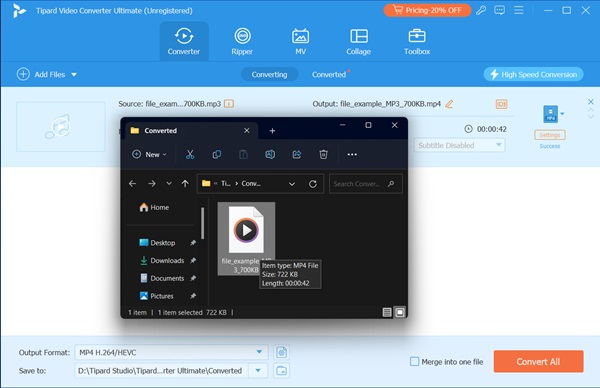Open the Toolbox tab
The height and width of the screenshot is (388, 600).
pyautogui.click(x=417, y=41)
